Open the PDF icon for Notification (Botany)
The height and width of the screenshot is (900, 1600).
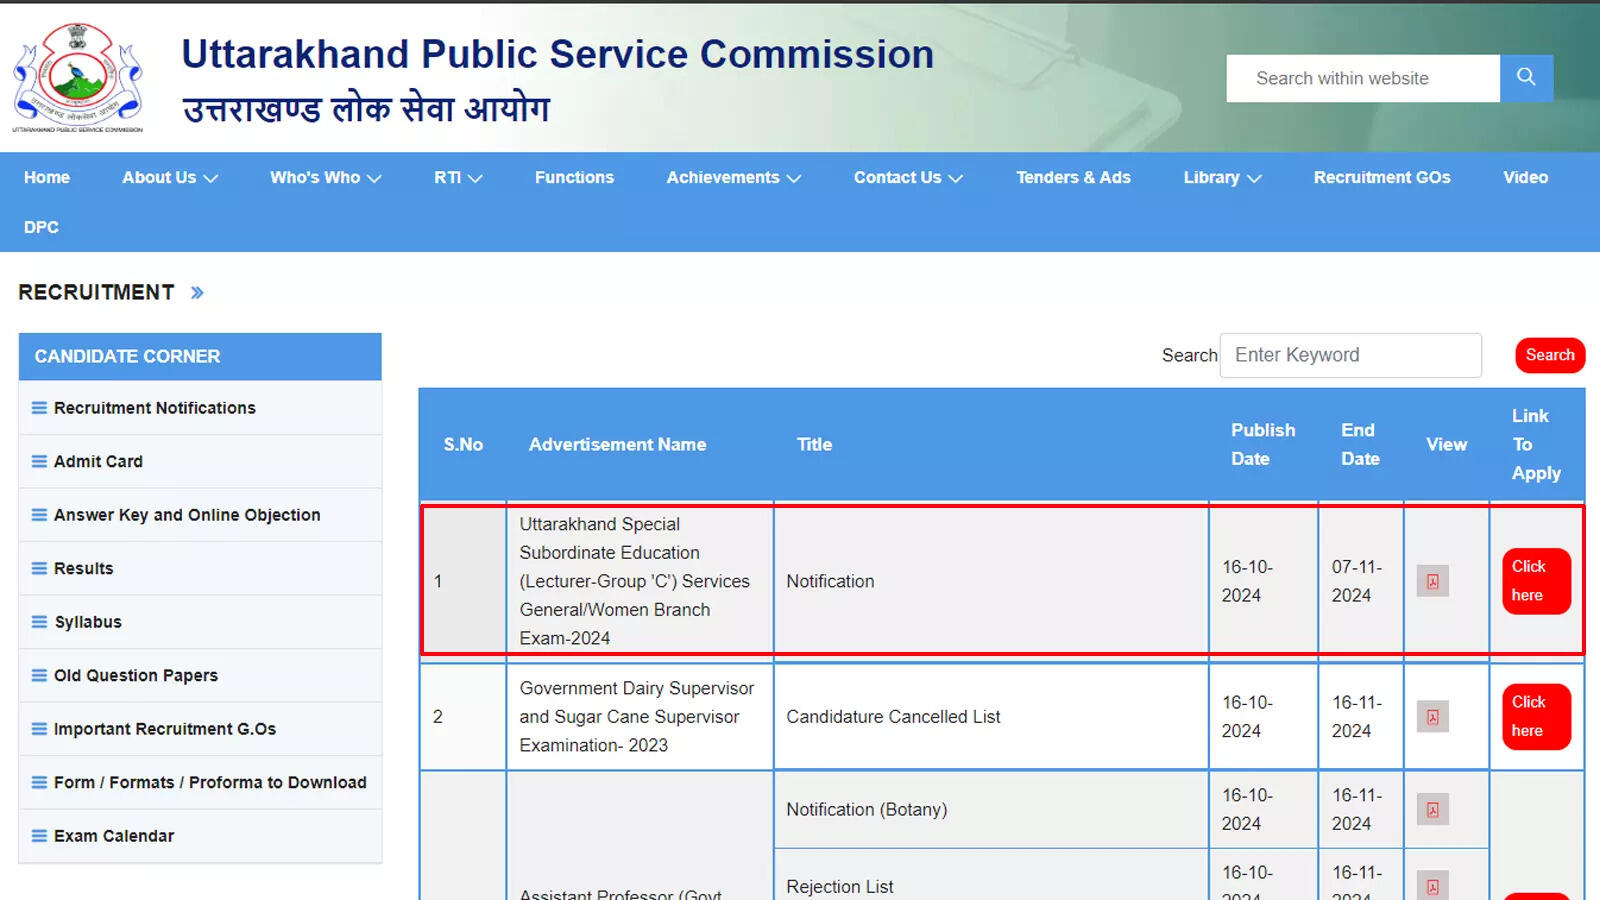point(1432,809)
